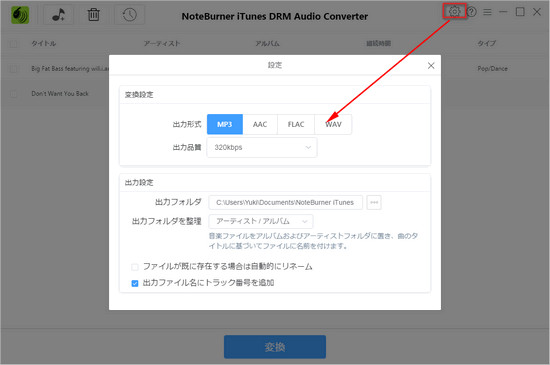Select the Big Fat Bass featuring will.i.am track
550x365 pixels.
pyautogui.click(x=70, y=69)
